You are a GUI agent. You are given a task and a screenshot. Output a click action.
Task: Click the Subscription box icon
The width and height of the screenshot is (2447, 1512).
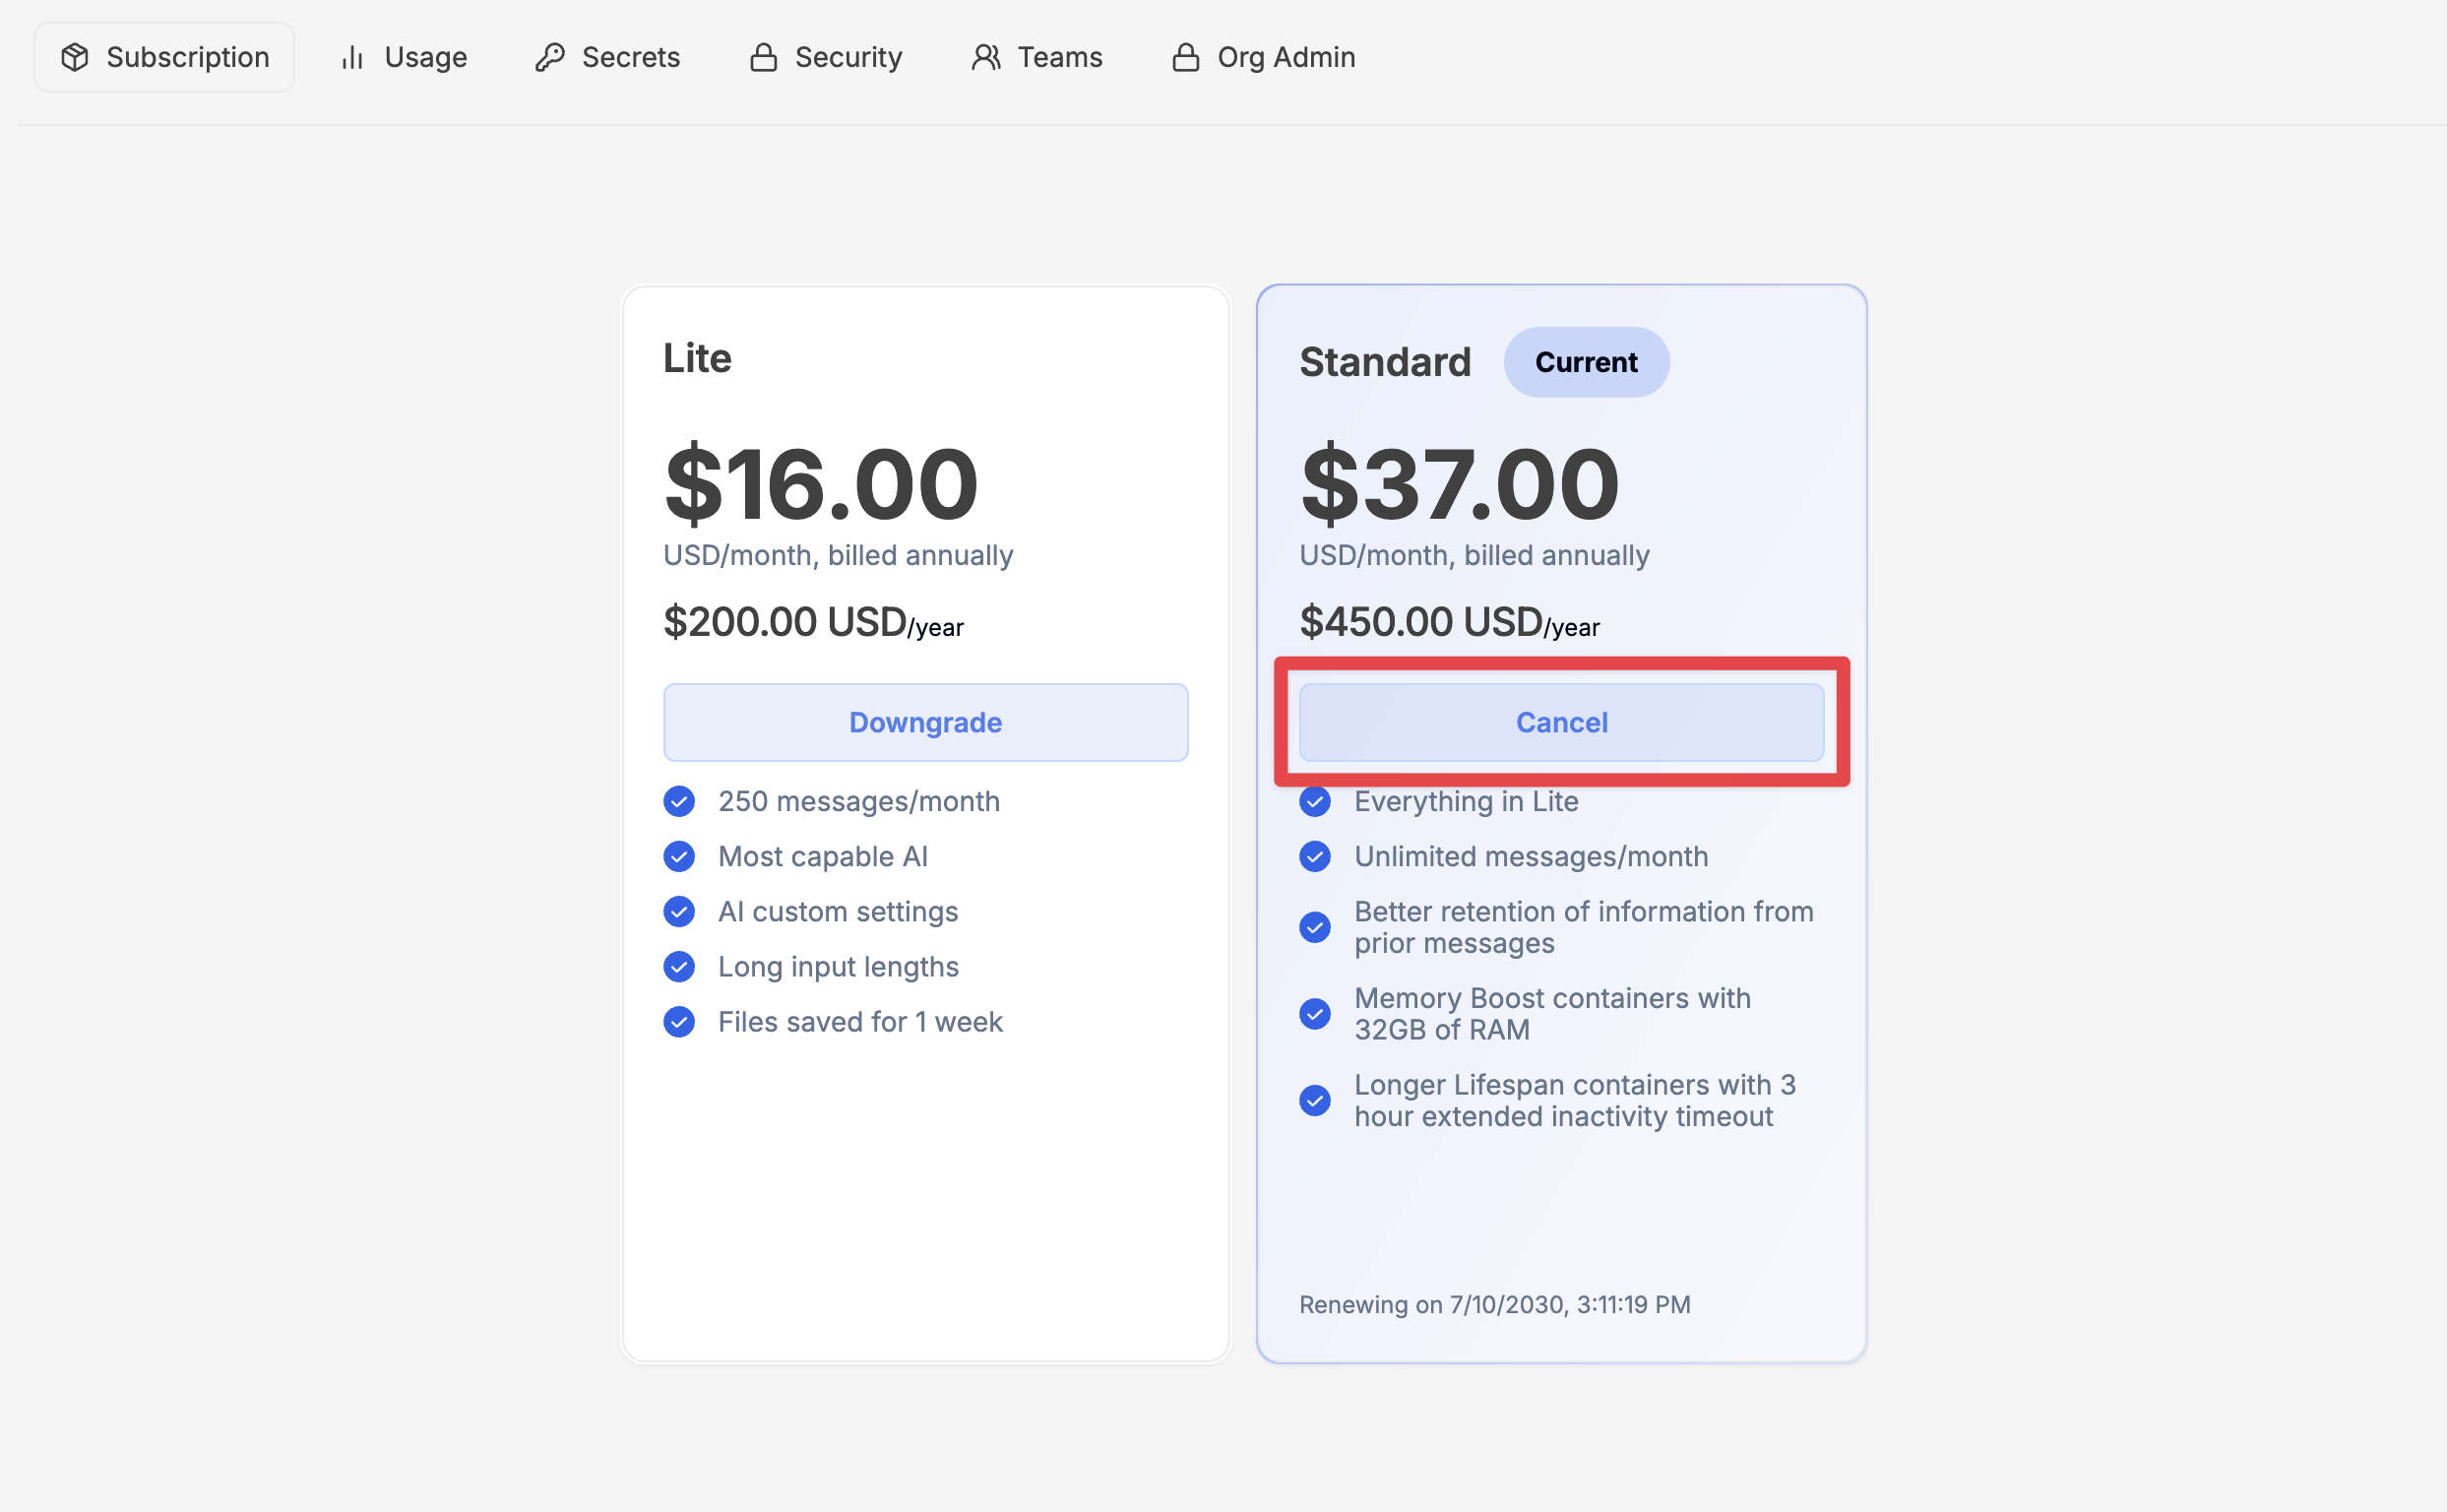pos(75,57)
